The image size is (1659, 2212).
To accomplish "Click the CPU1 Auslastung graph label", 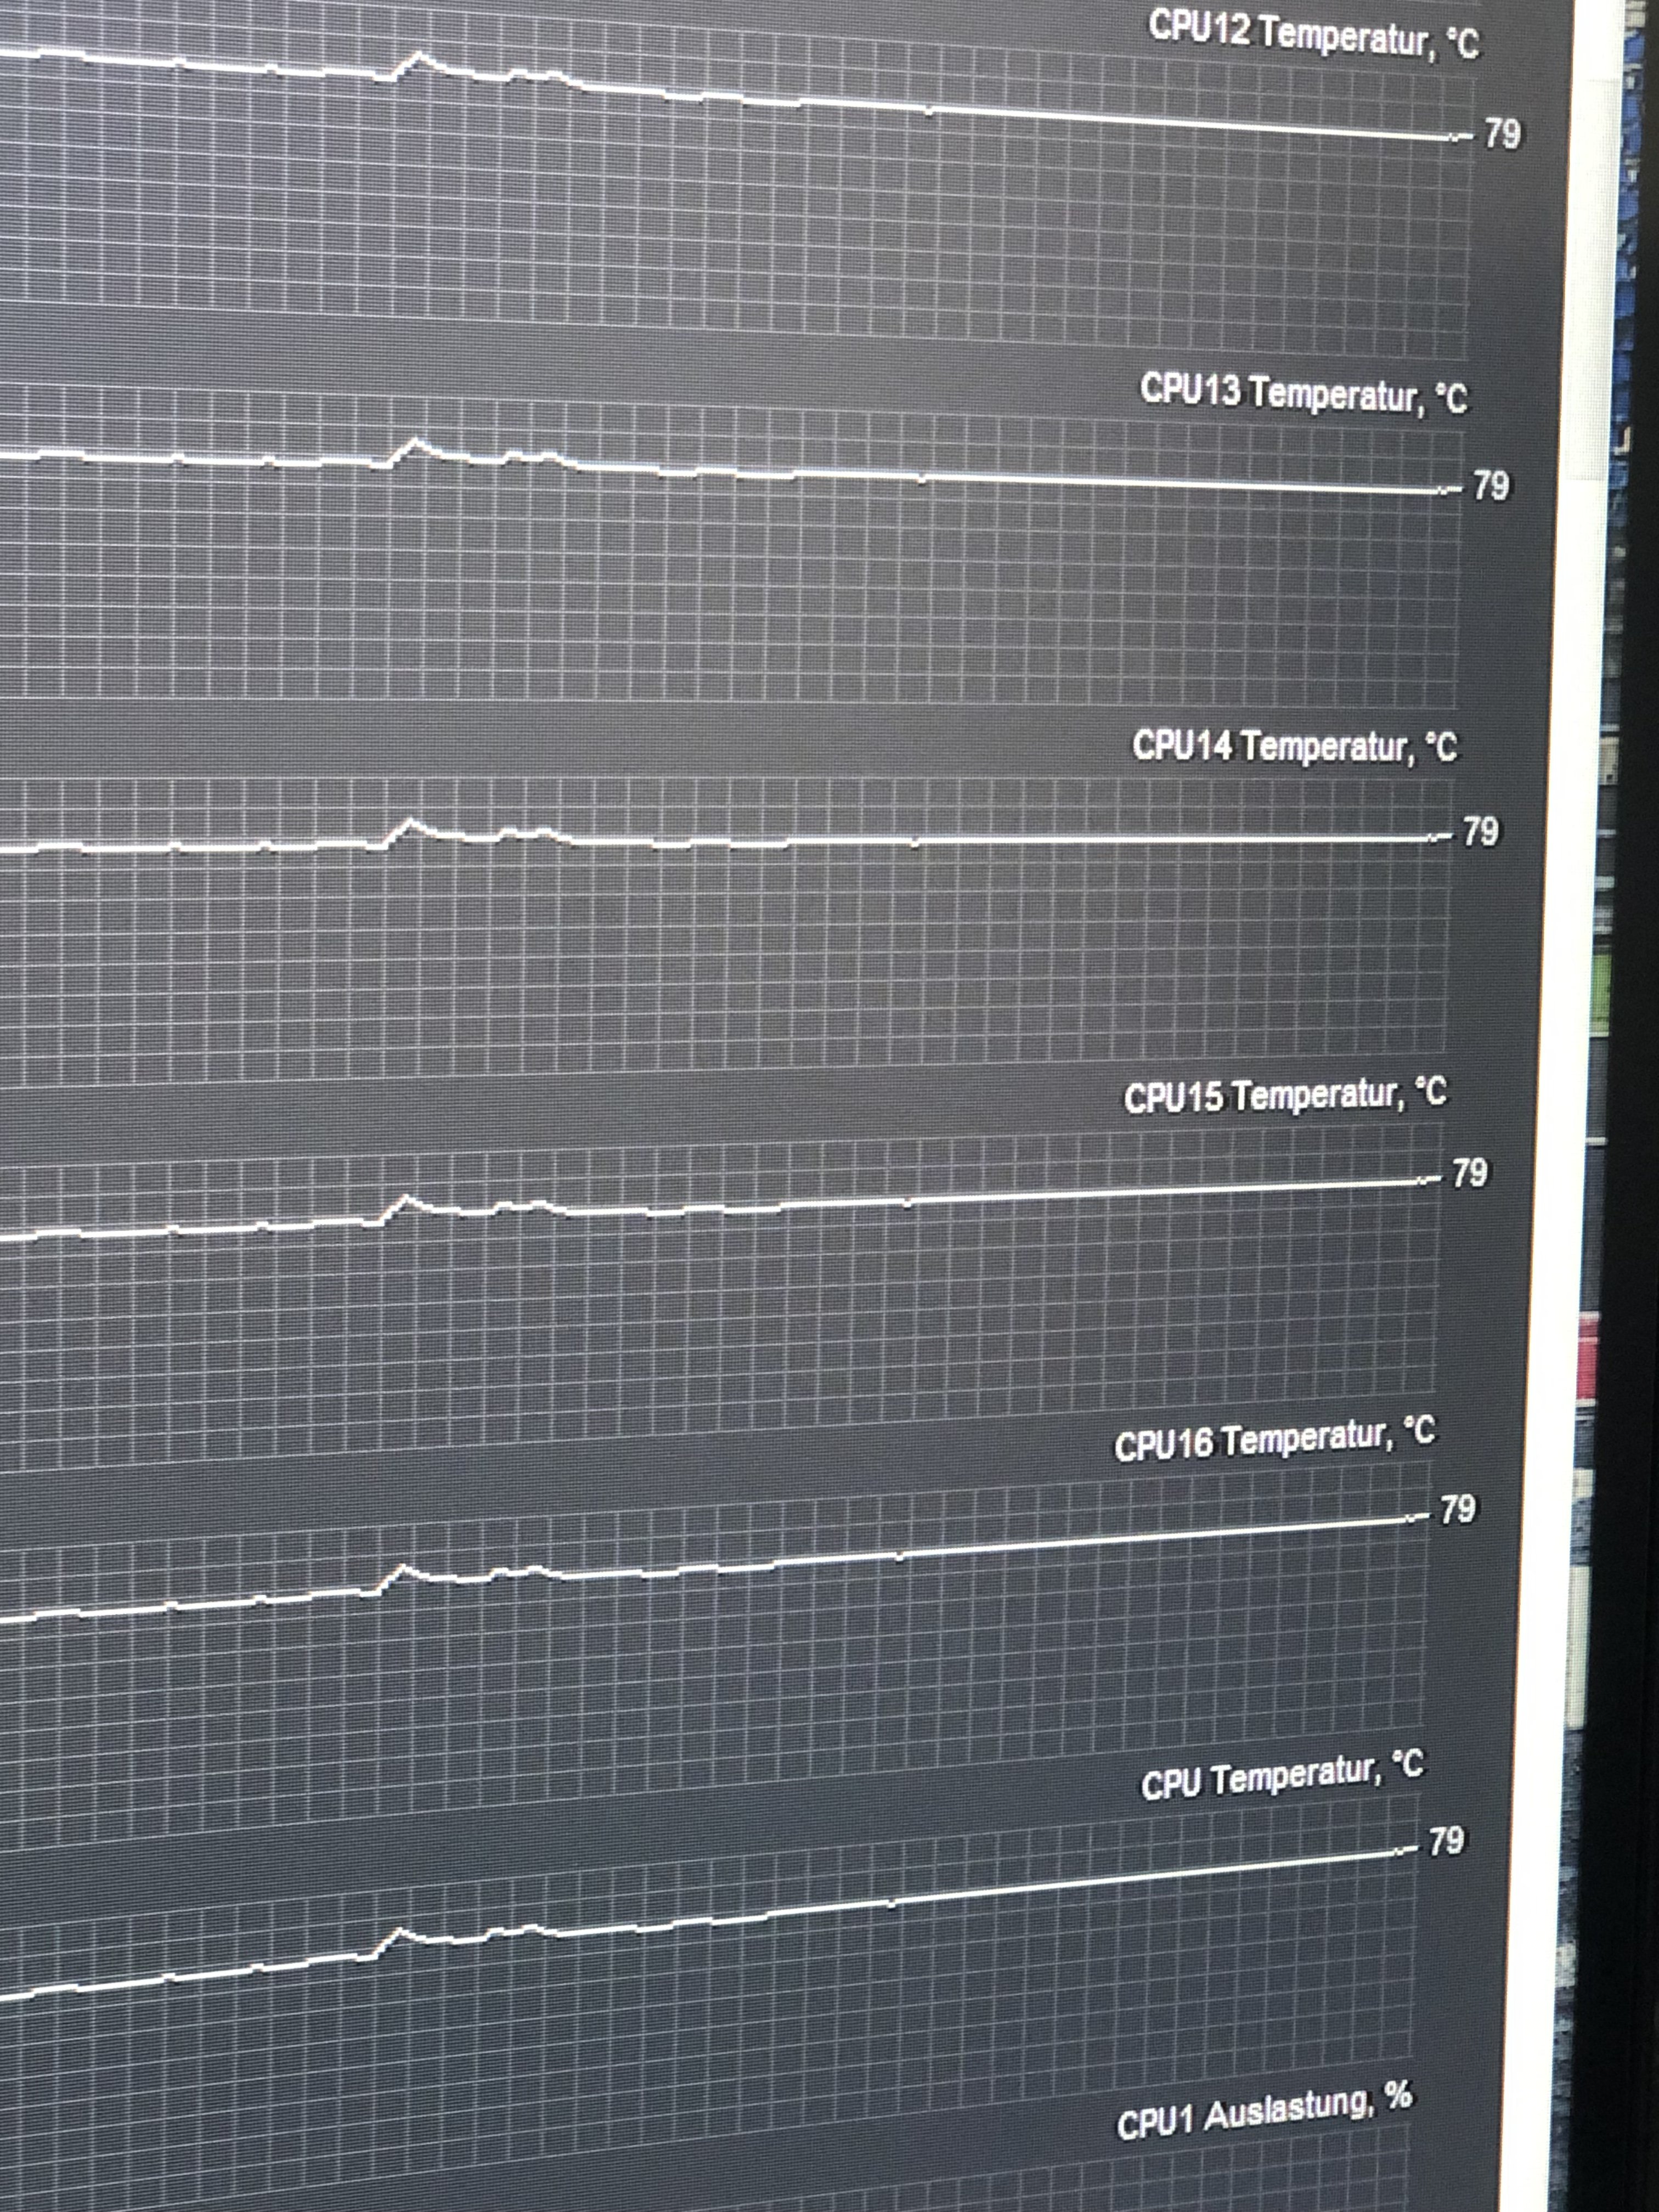I will point(1264,2111).
